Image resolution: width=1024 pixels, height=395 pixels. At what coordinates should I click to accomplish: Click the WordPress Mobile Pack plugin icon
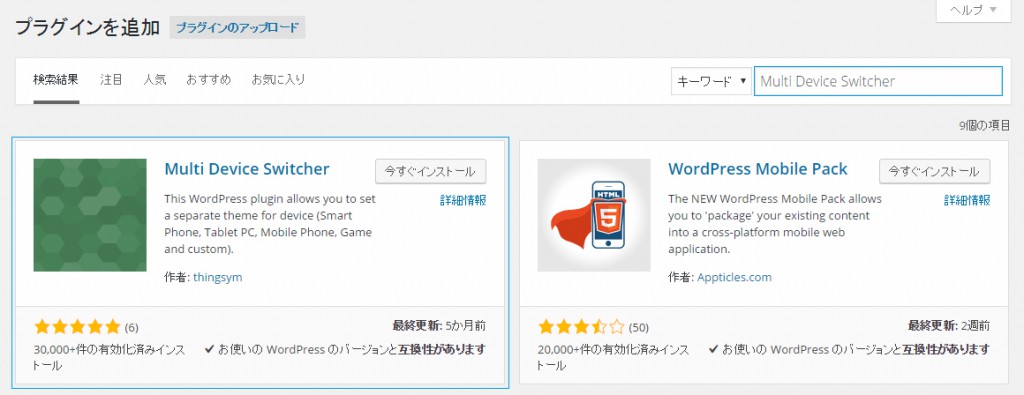(x=594, y=215)
